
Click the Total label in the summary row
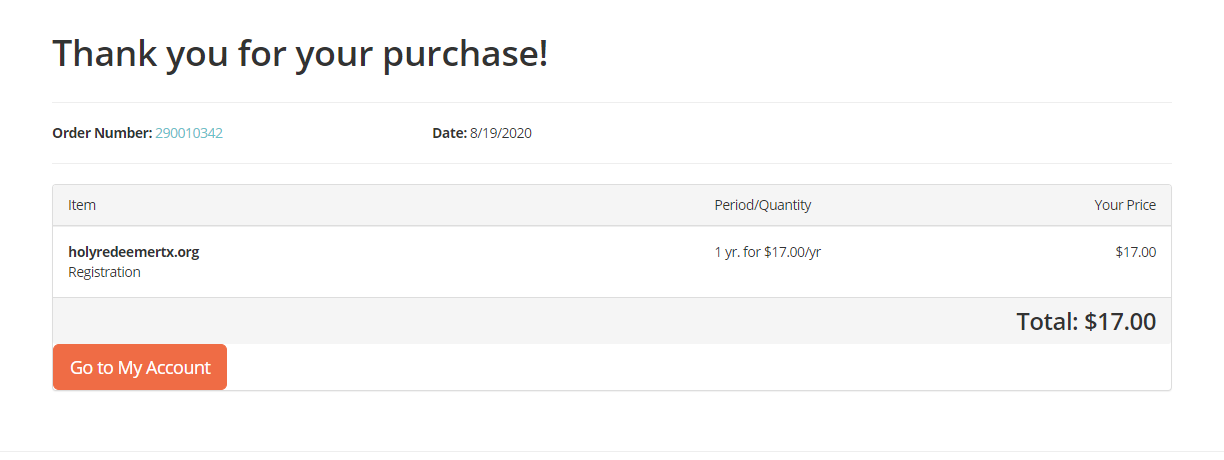click(1046, 322)
